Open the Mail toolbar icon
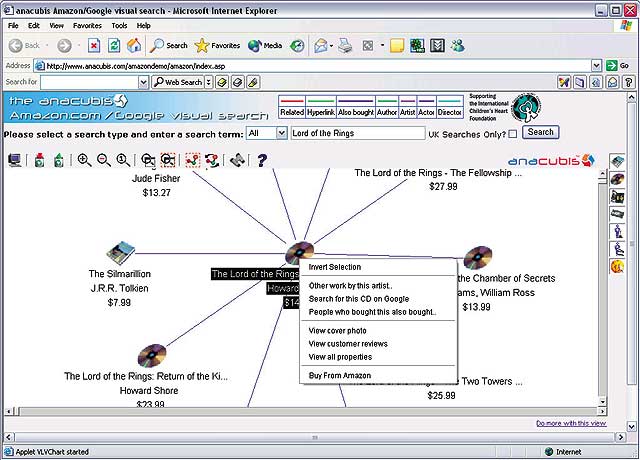 coord(320,46)
